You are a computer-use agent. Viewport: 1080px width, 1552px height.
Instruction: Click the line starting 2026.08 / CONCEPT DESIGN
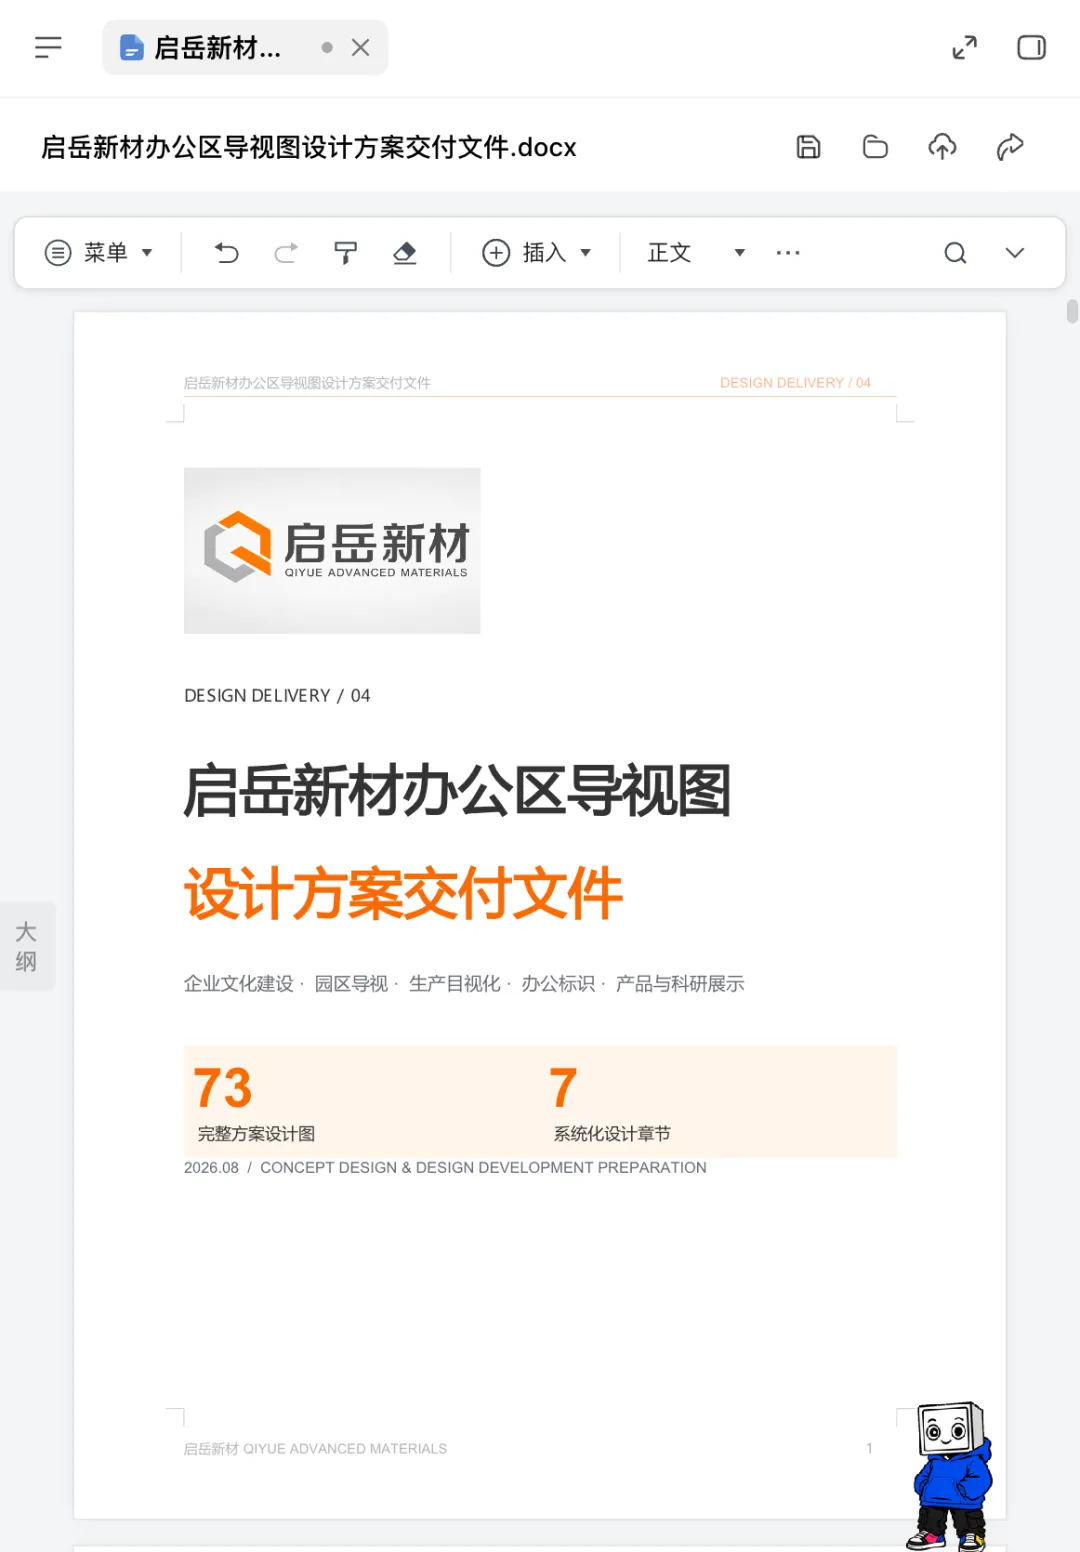445,1168
